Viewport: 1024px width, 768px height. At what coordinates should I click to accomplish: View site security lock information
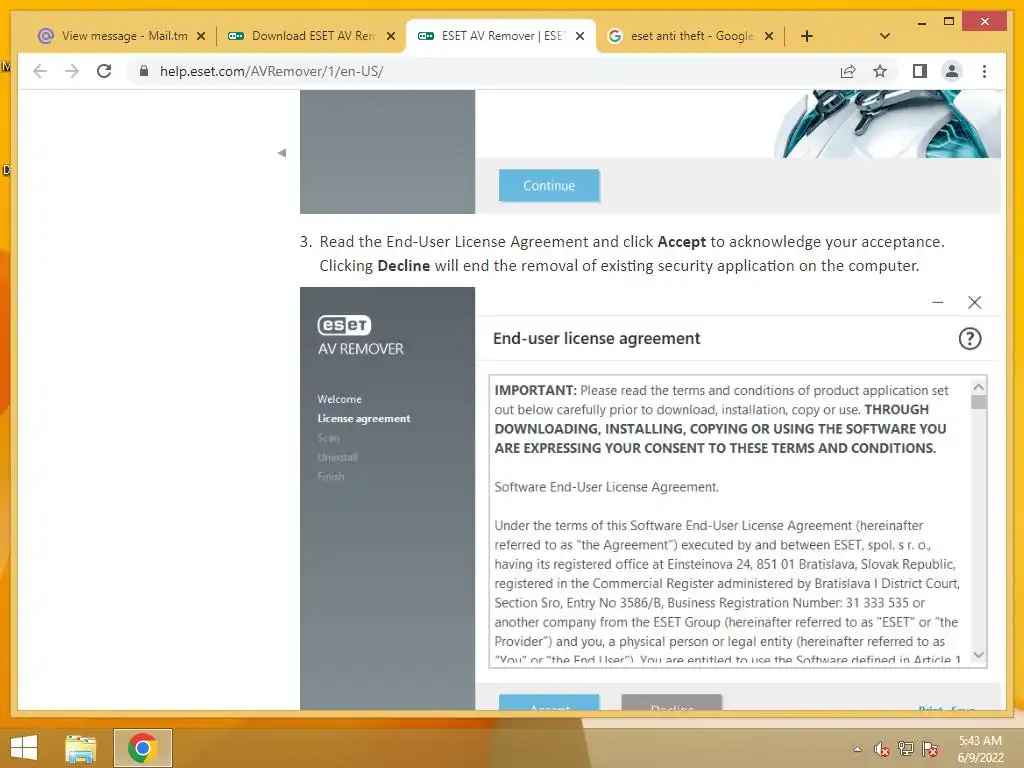144,71
